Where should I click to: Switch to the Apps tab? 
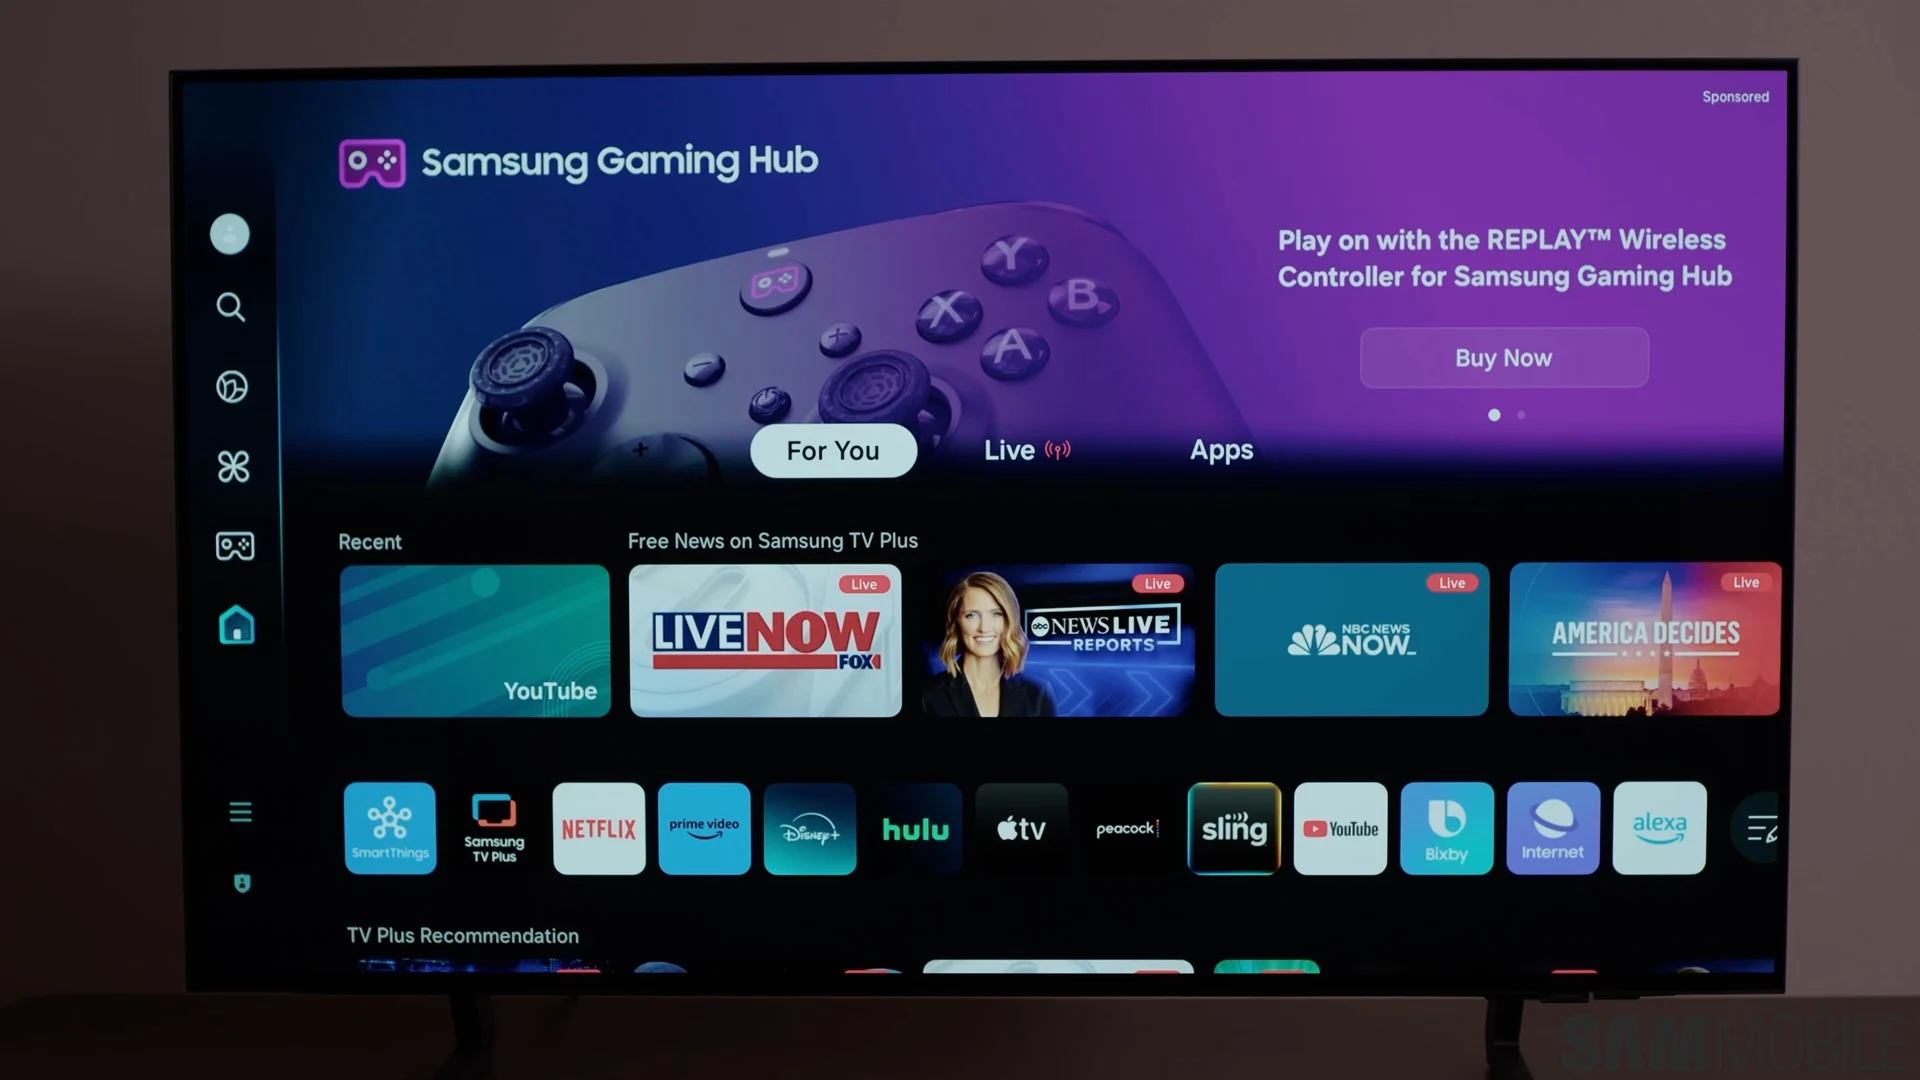1222,450
